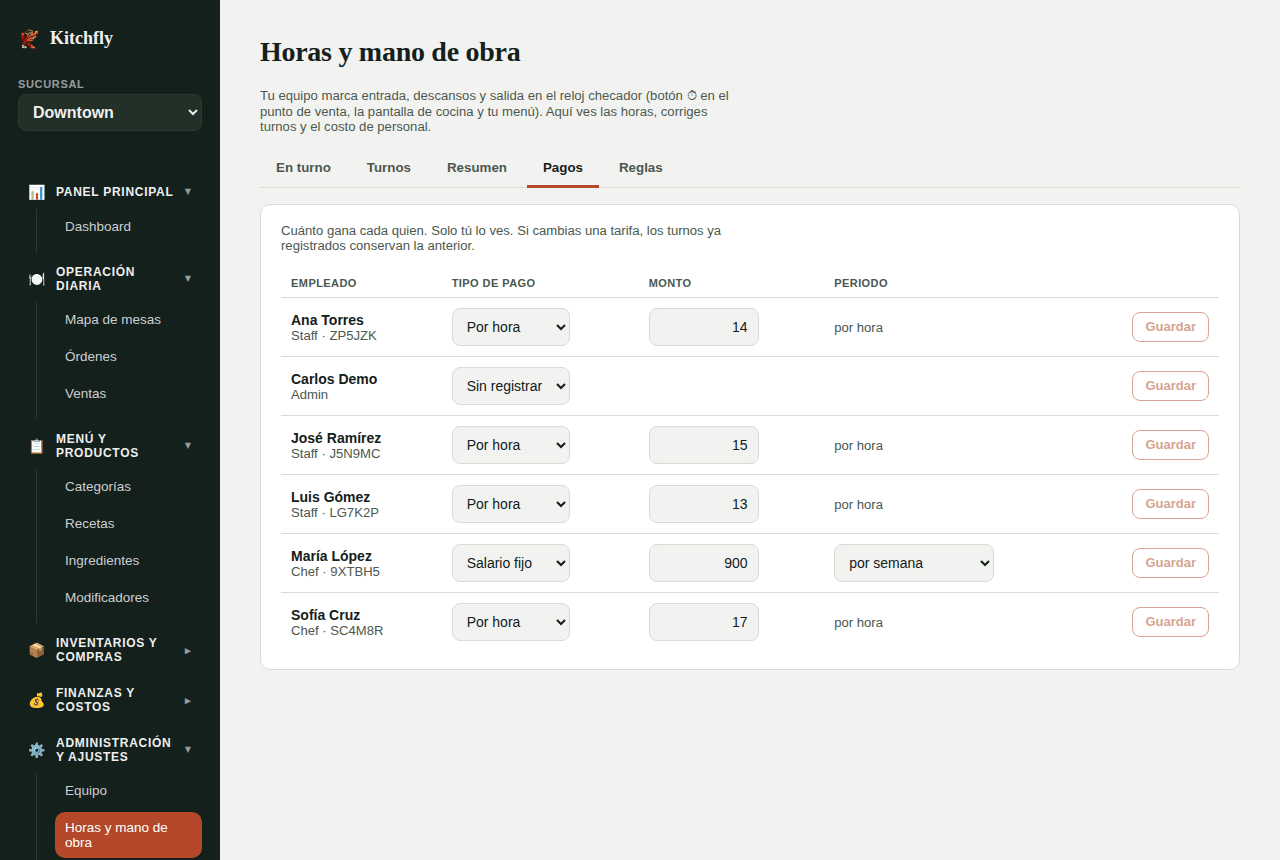Save Sofía Cruz's pay with Guardar
1280x860 pixels.
pyautogui.click(x=1170, y=622)
